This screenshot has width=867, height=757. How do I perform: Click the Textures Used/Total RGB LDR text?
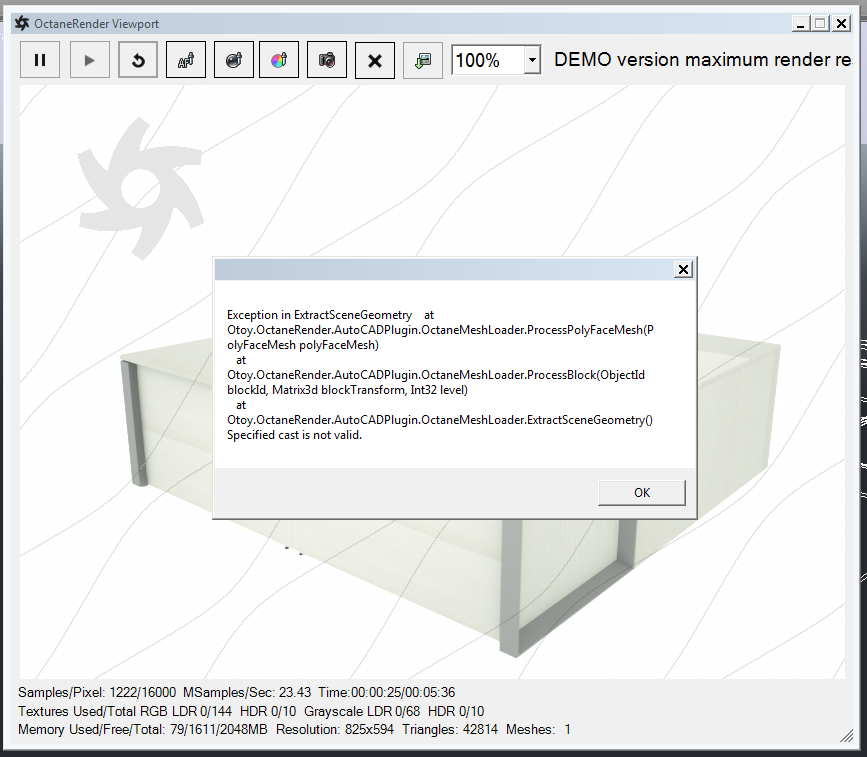coord(125,711)
